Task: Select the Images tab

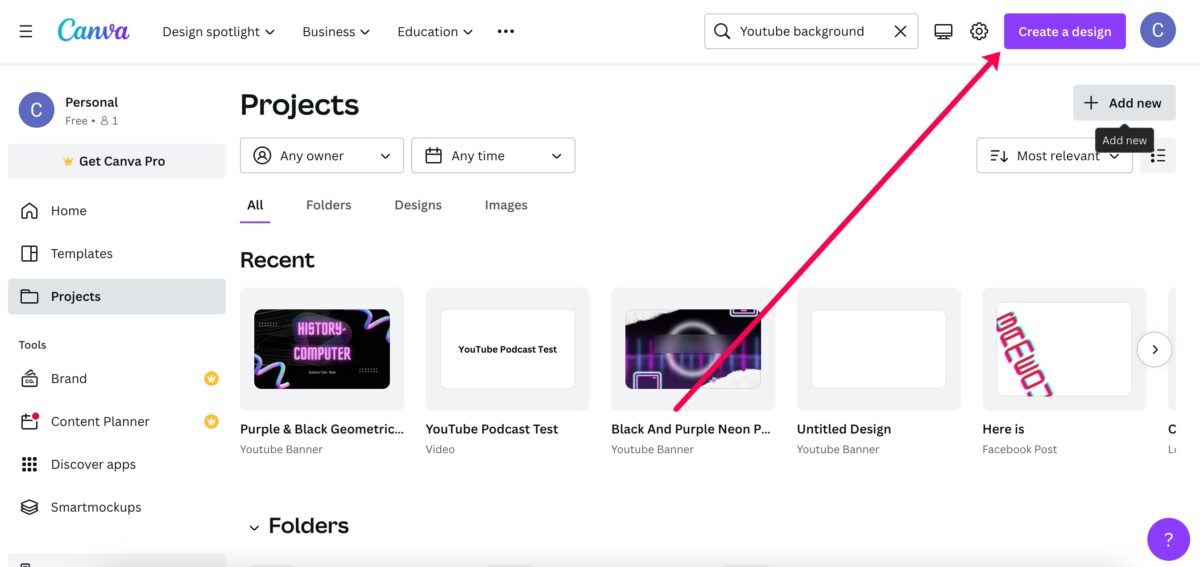Action: [x=506, y=205]
